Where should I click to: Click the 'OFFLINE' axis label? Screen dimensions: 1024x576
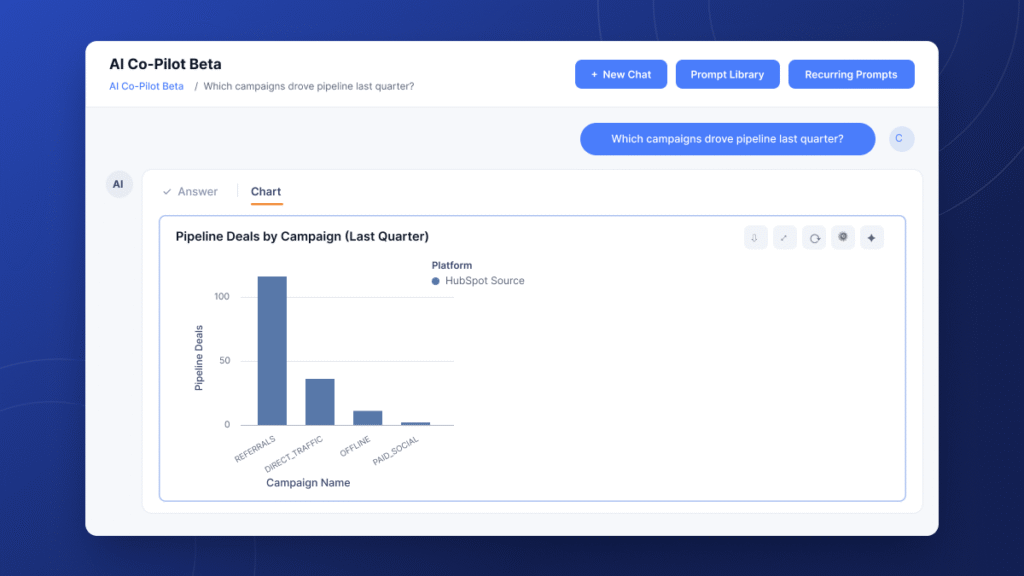pyautogui.click(x=355, y=446)
